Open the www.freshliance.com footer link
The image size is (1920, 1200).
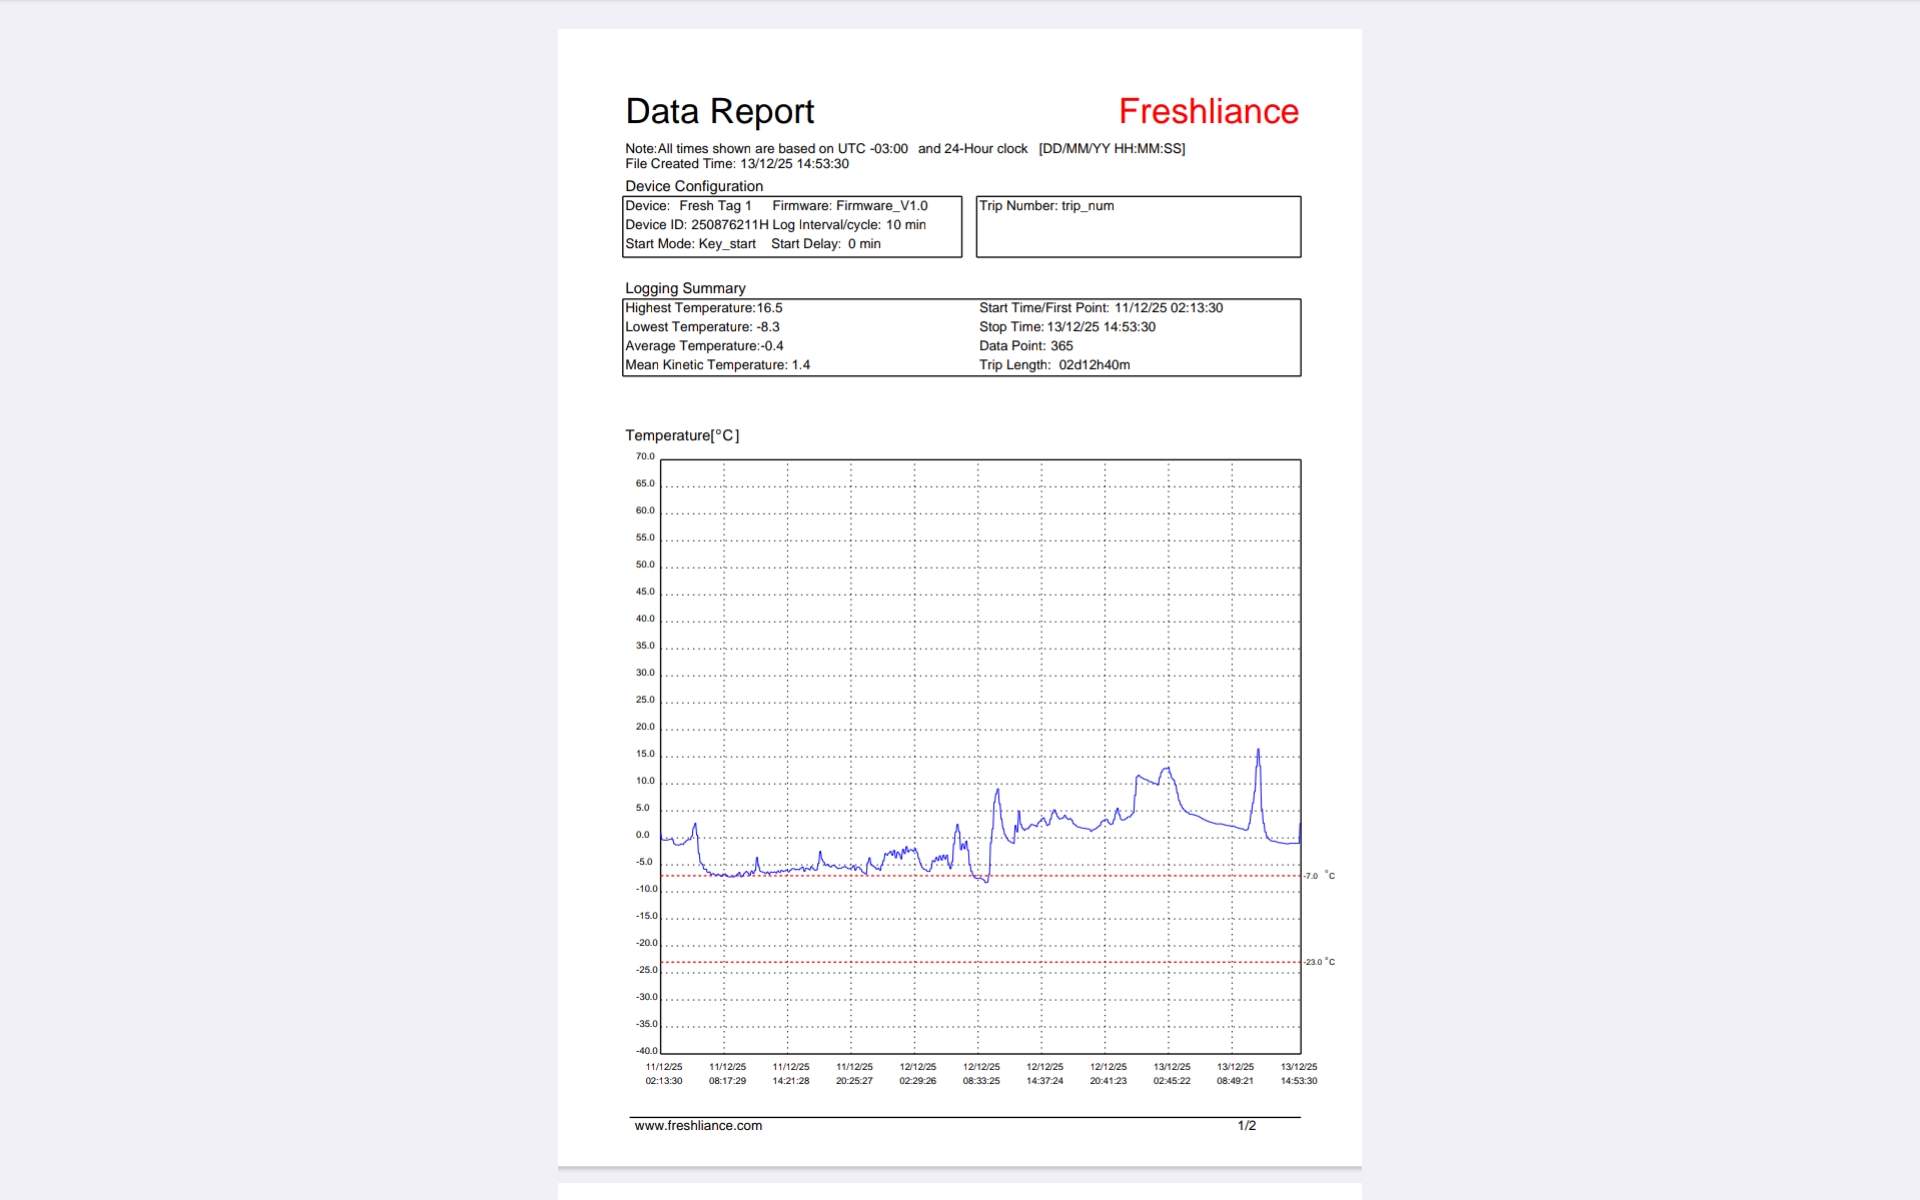point(698,1125)
